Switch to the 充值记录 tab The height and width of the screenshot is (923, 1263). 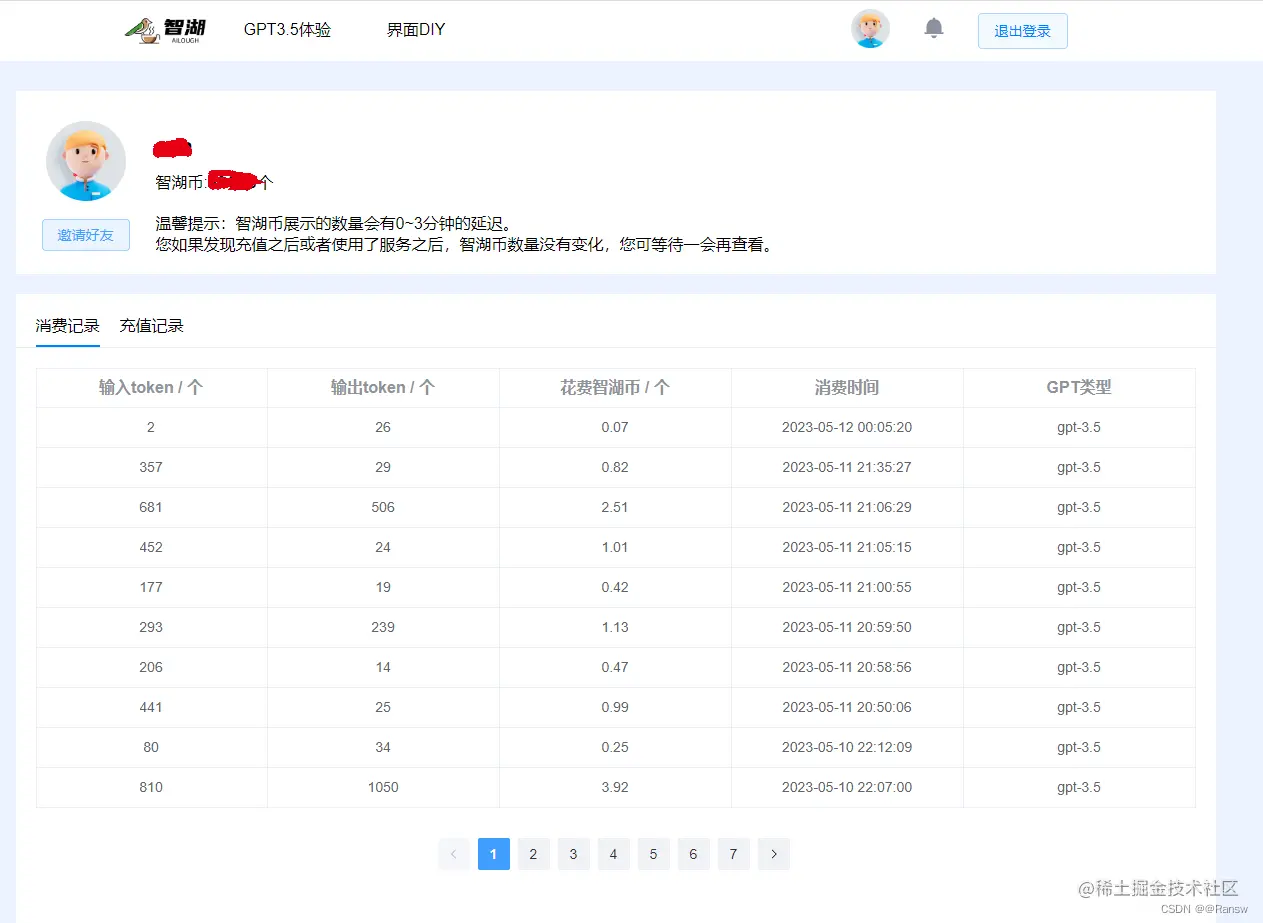click(150, 325)
